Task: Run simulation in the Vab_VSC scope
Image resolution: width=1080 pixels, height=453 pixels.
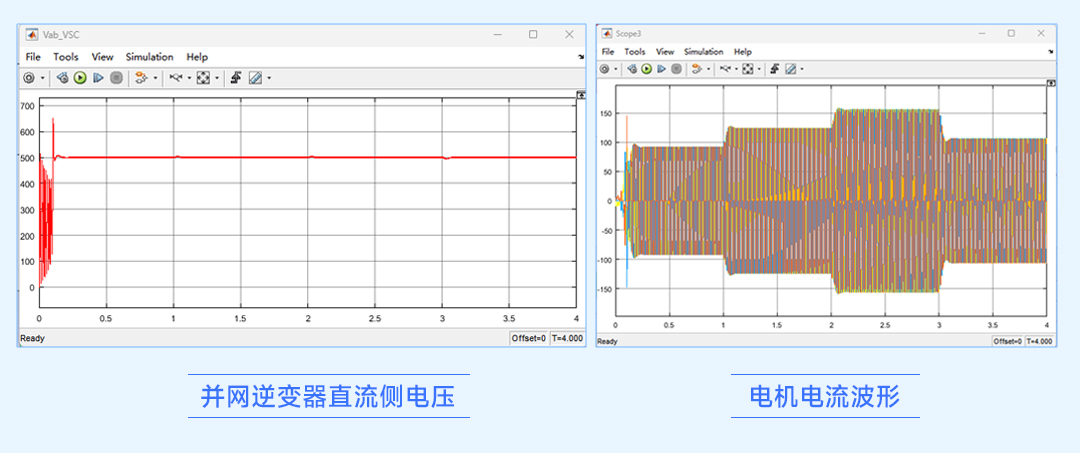Action: (x=80, y=78)
